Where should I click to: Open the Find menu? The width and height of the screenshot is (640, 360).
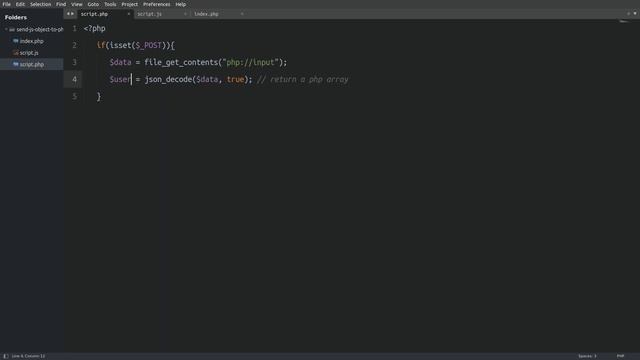tap(61, 4)
